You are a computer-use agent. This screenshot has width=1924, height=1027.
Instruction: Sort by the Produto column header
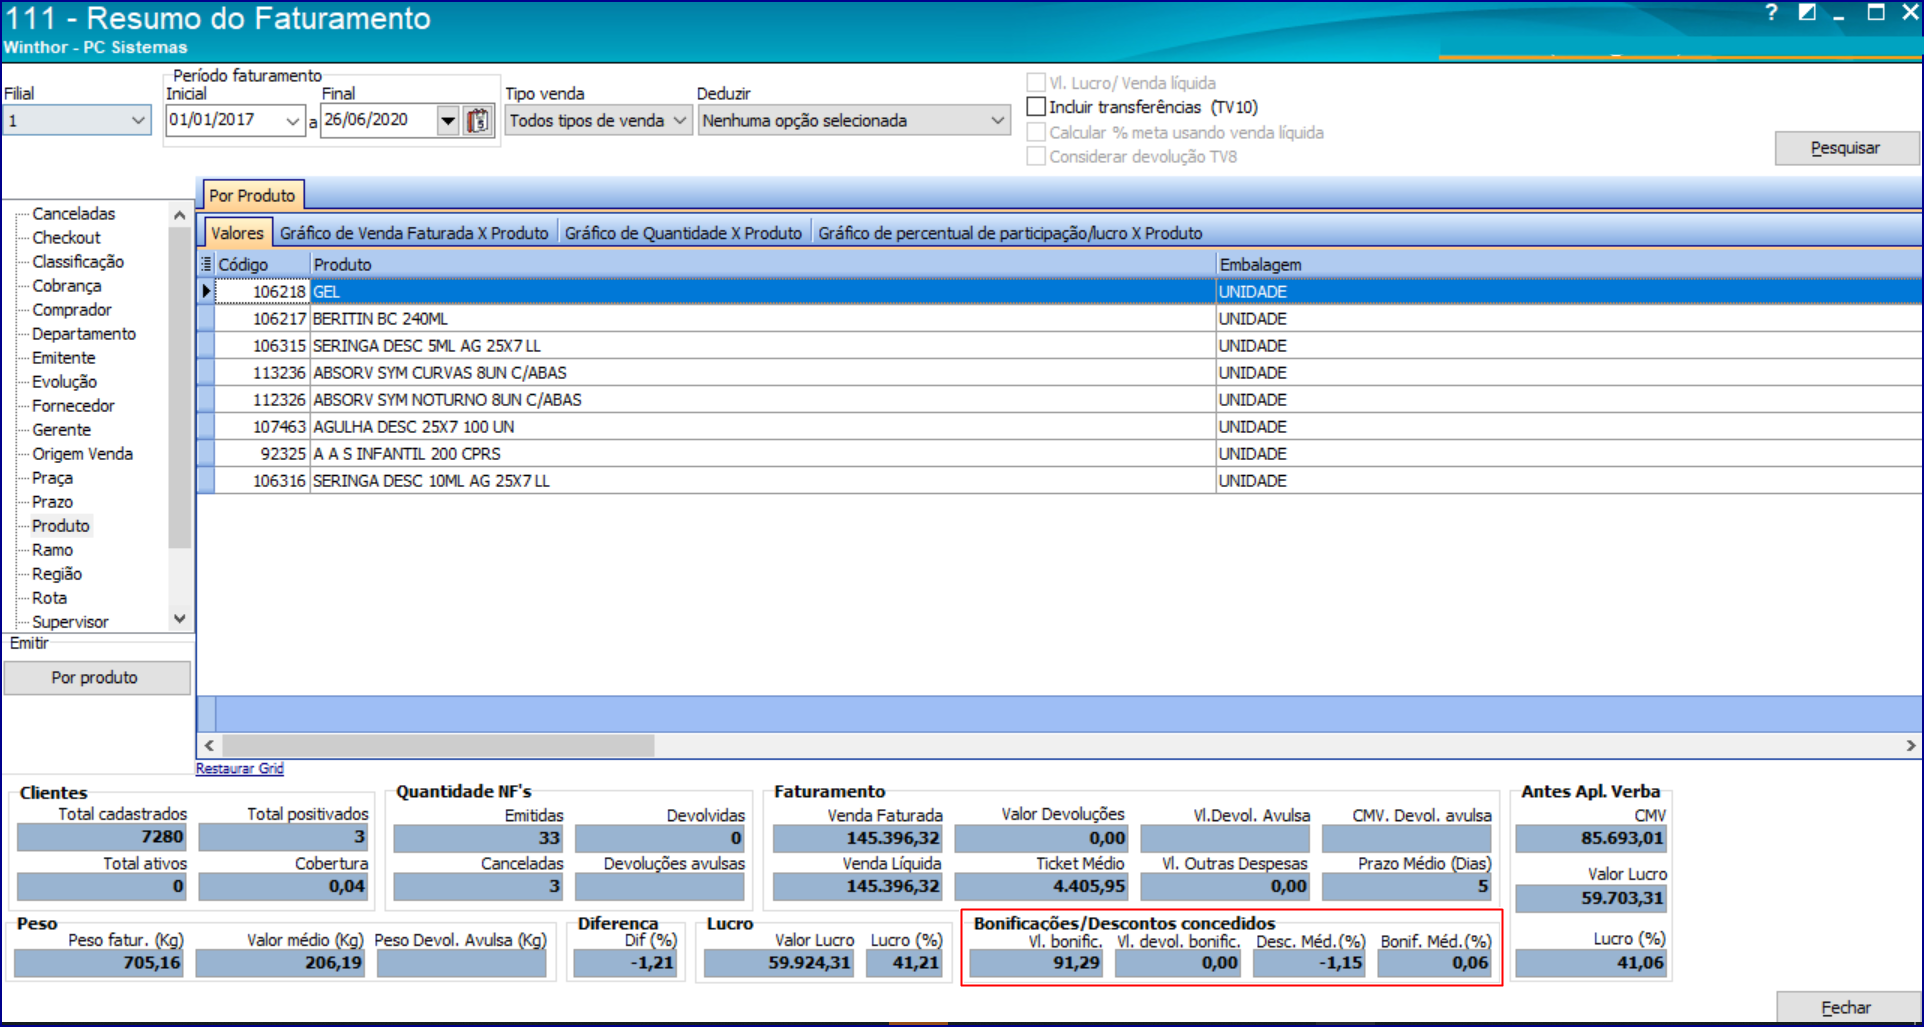pyautogui.click(x=762, y=264)
